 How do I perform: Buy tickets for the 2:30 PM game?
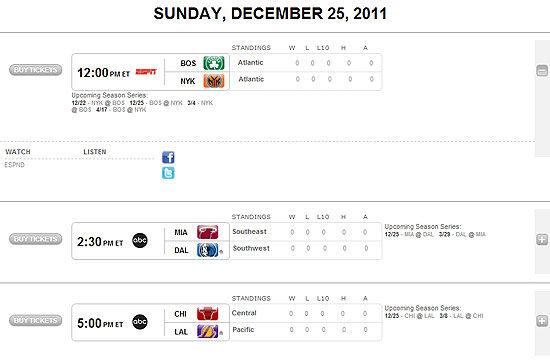pyautogui.click(x=35, y=239)
